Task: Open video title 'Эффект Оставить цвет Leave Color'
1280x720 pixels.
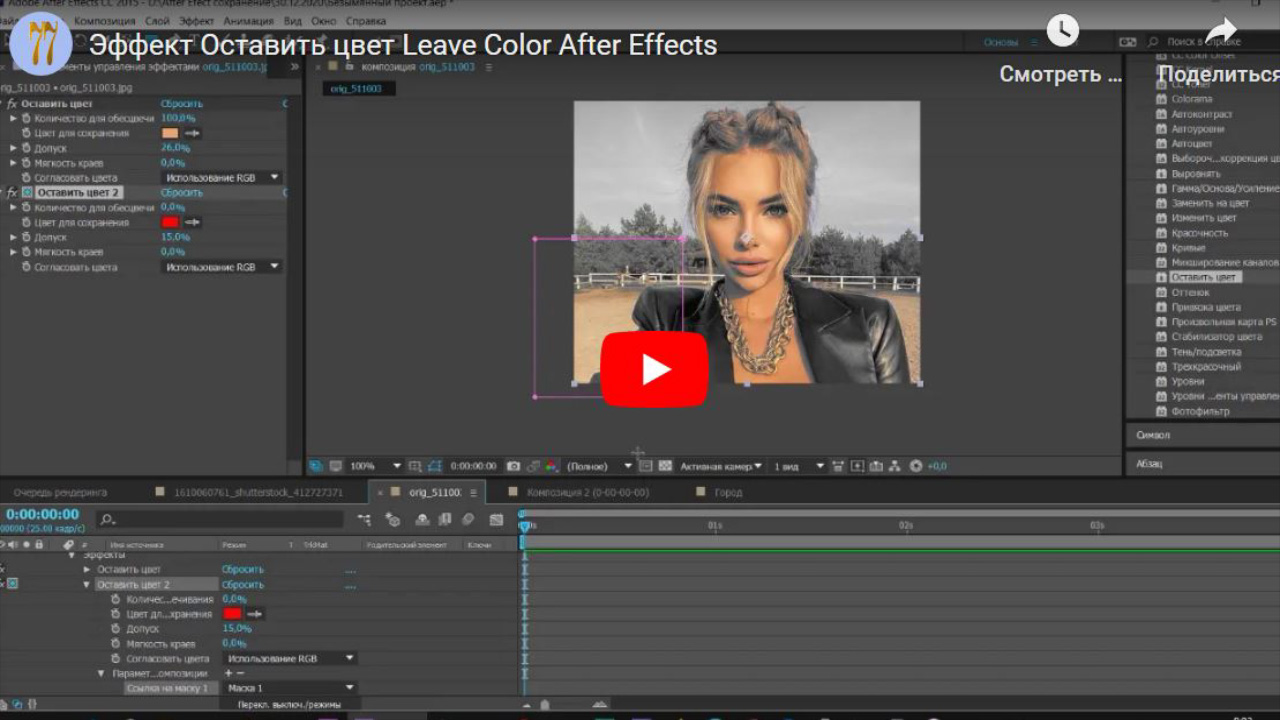Action: (x=403, y=45)
